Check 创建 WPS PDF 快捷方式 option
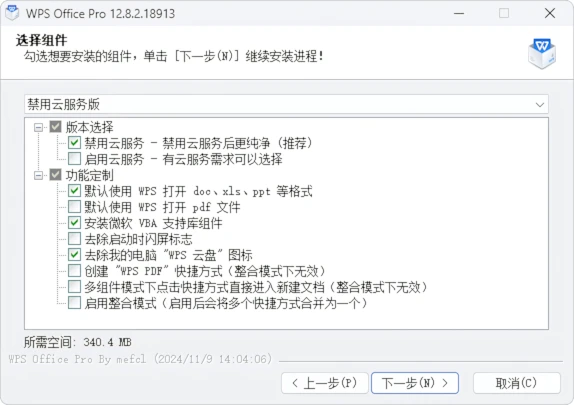This screenshot has height=405, width=574. pos(74,271)
